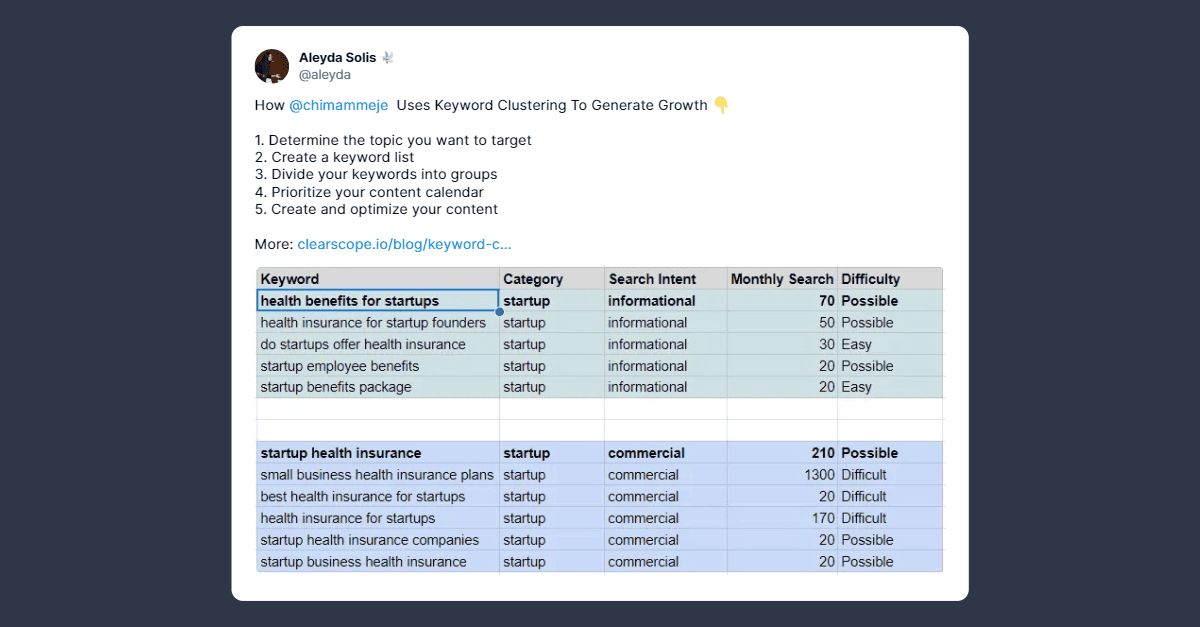The image size is (1200, 627).
Task: Select the Keyword column header
Action: point(290,279)
